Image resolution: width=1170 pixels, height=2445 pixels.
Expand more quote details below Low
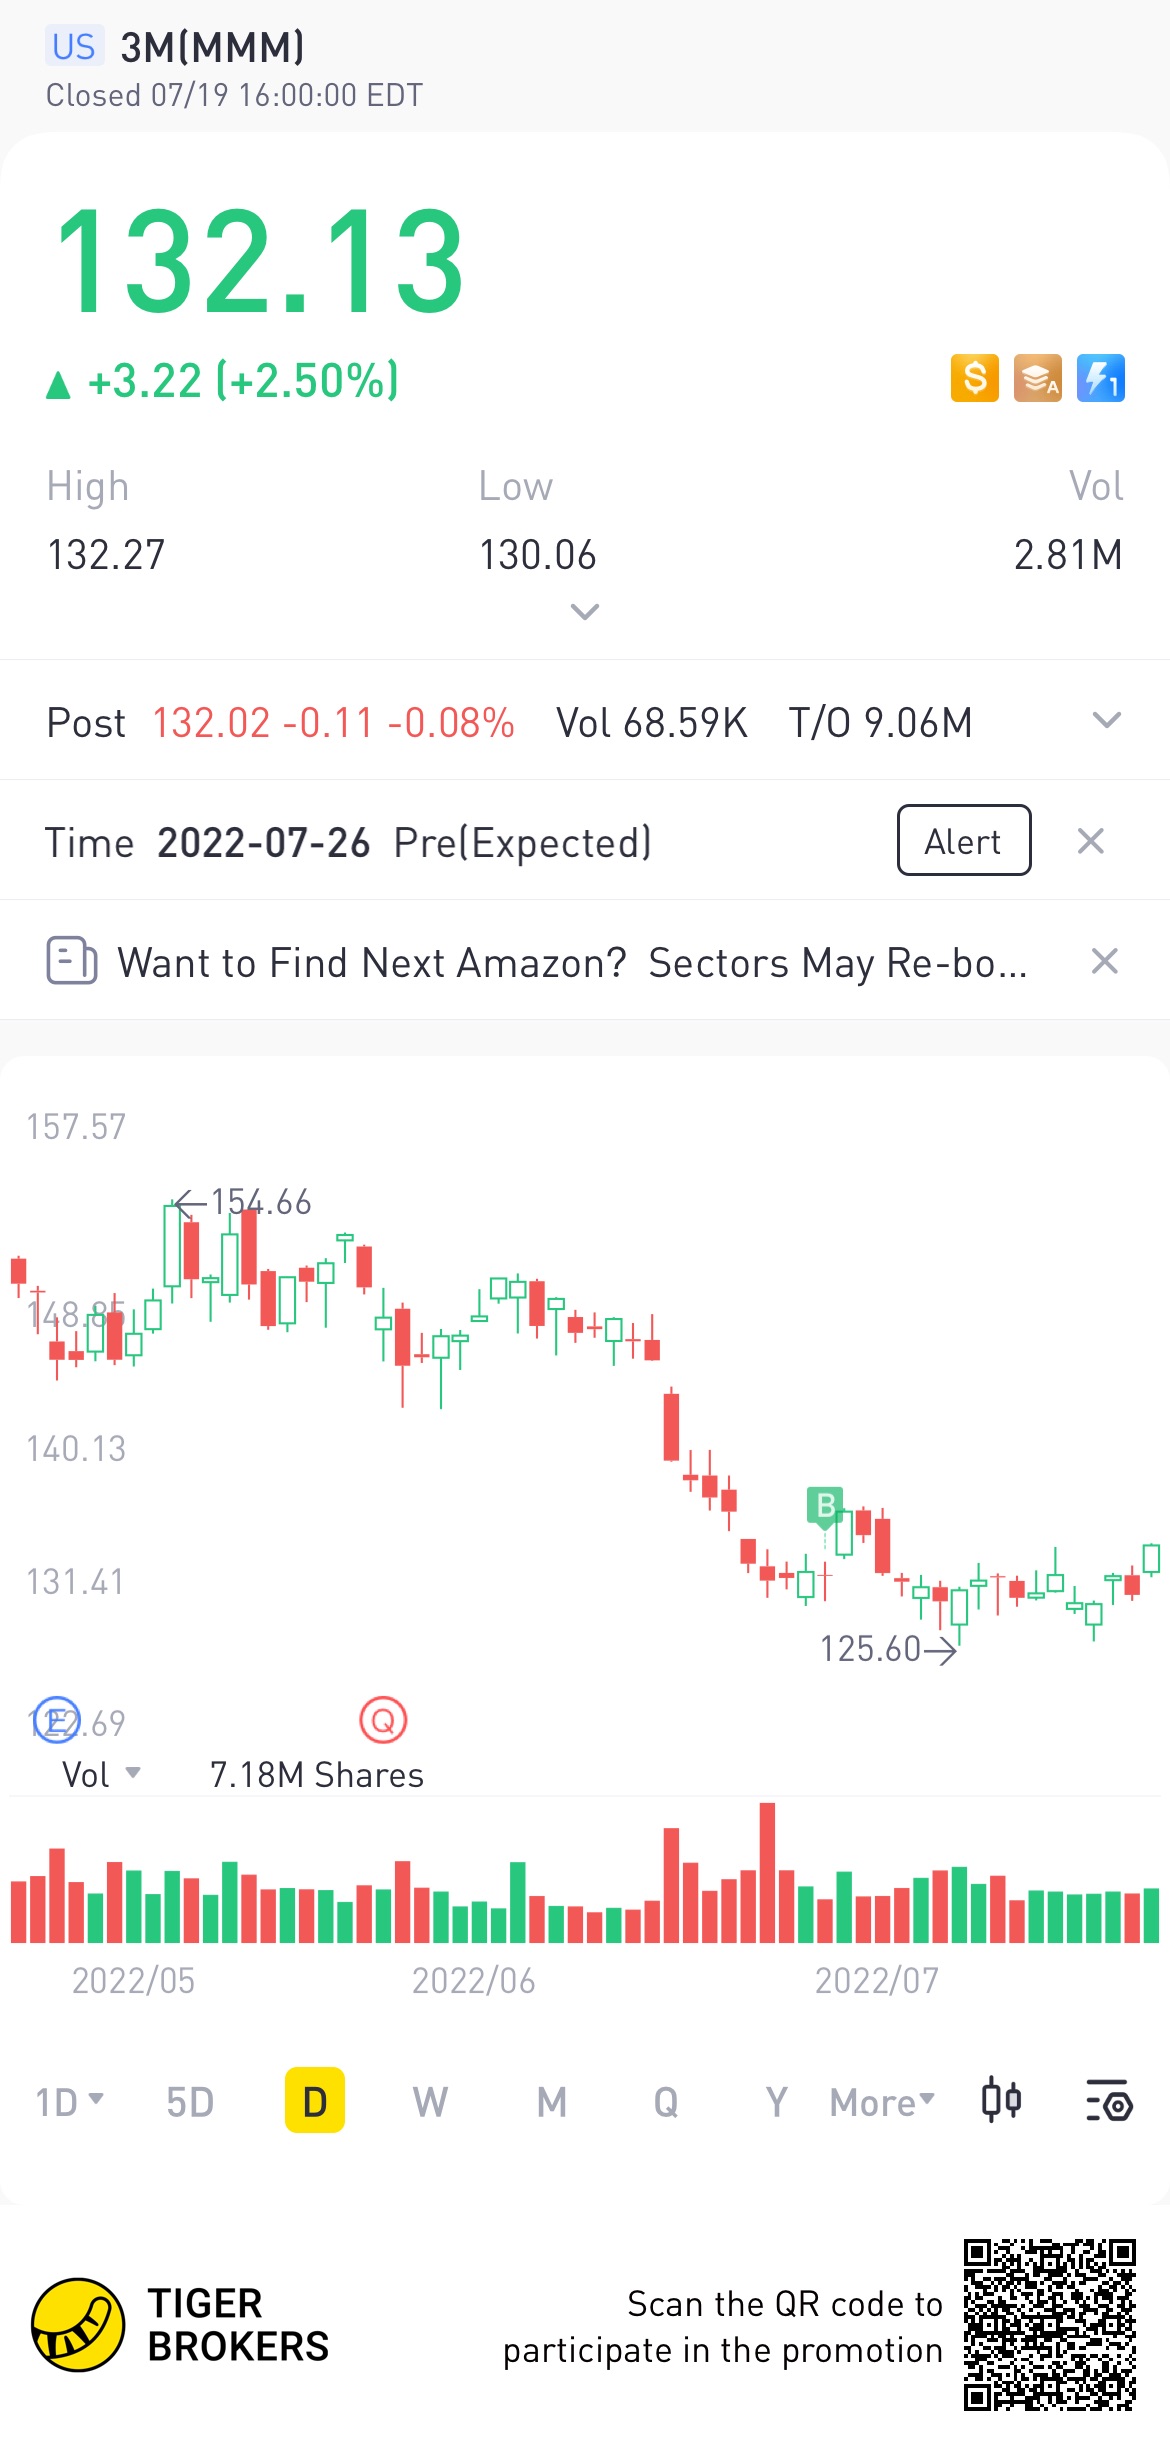[584, 611]
